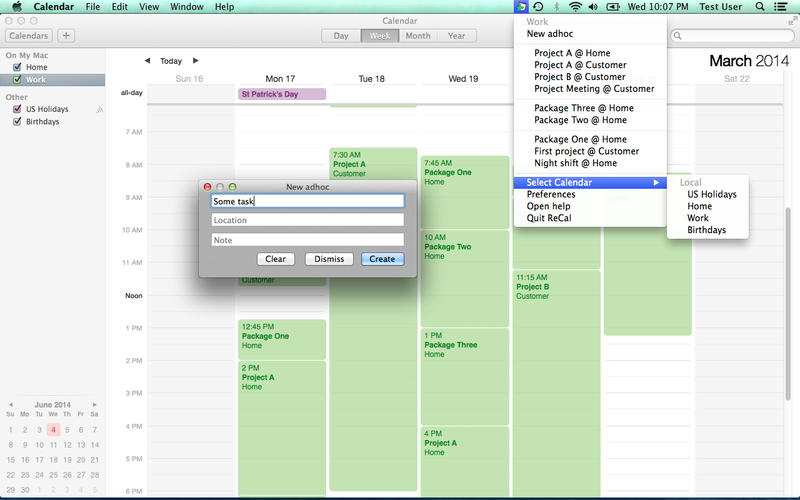Click the fullscreen arrows icon of Calendar

[792, 21]
